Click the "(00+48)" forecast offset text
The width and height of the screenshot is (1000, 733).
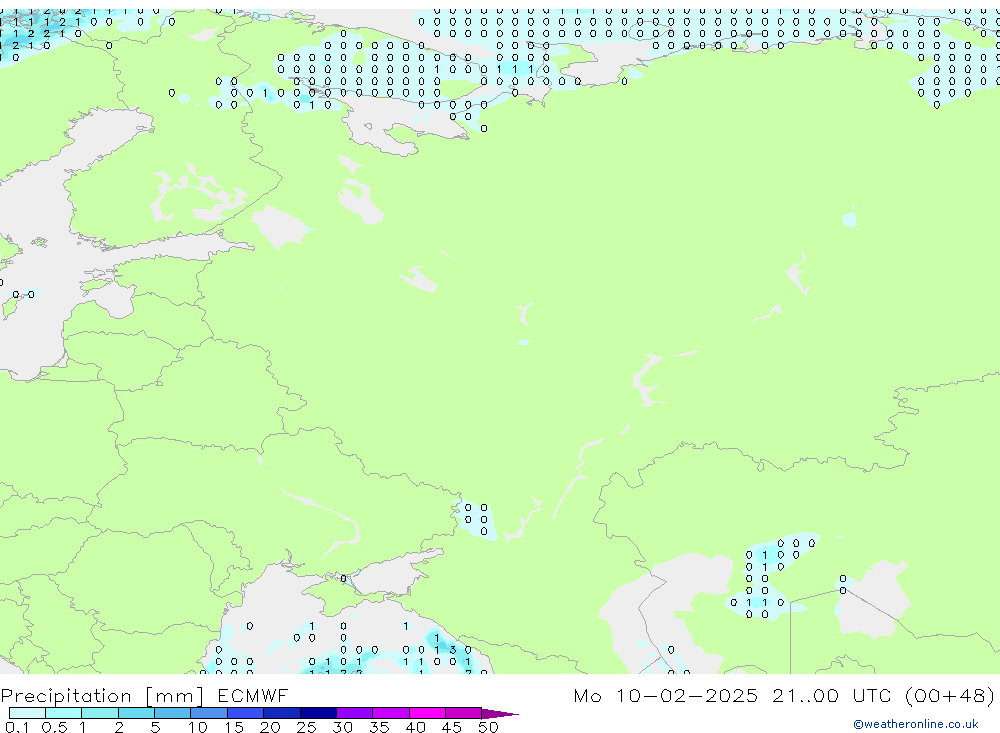(x=950, y=695)
